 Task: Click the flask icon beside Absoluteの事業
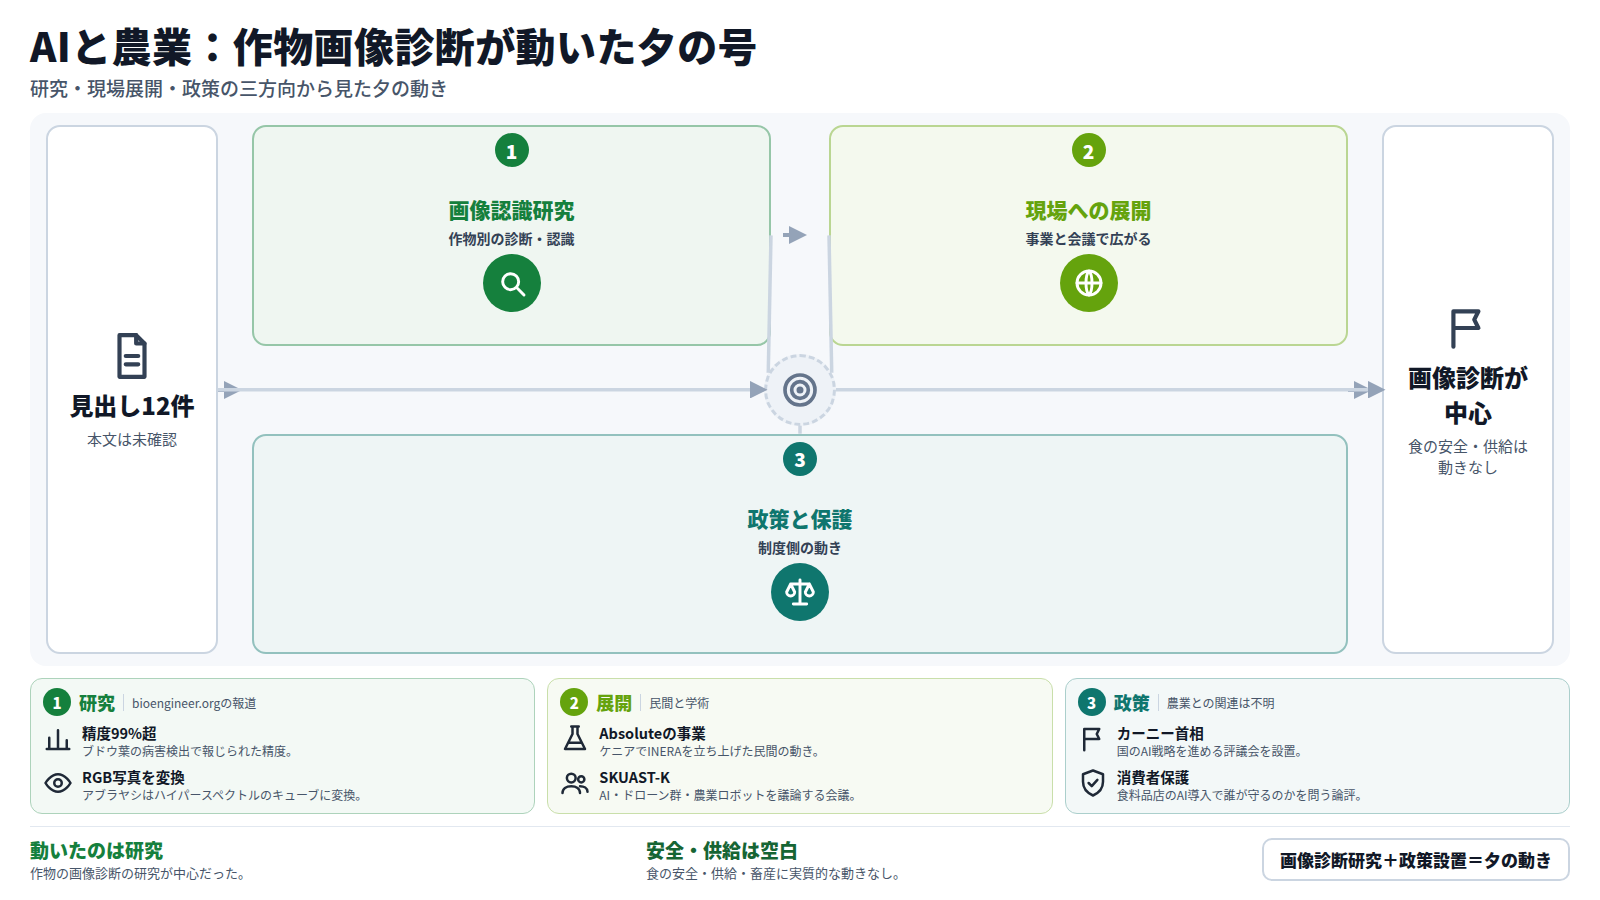coord(575,739)
